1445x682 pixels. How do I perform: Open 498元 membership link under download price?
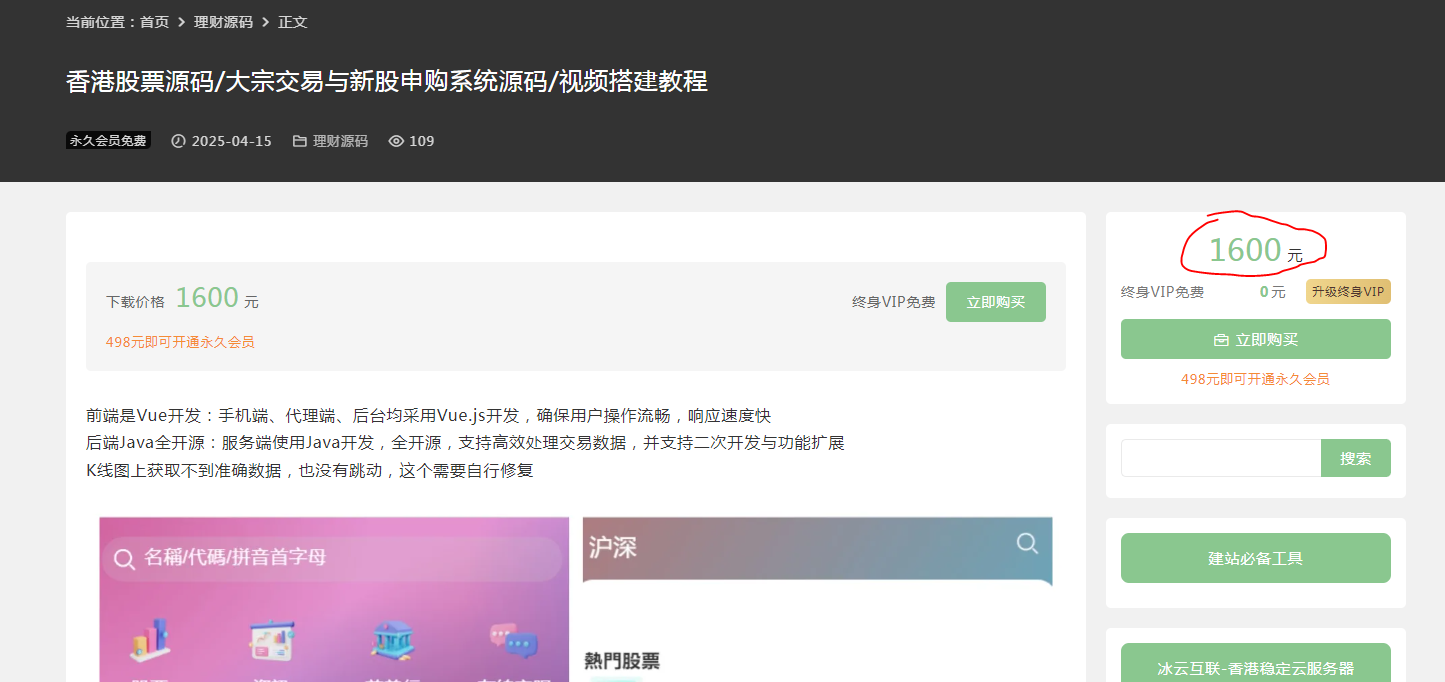click(180, 342)
